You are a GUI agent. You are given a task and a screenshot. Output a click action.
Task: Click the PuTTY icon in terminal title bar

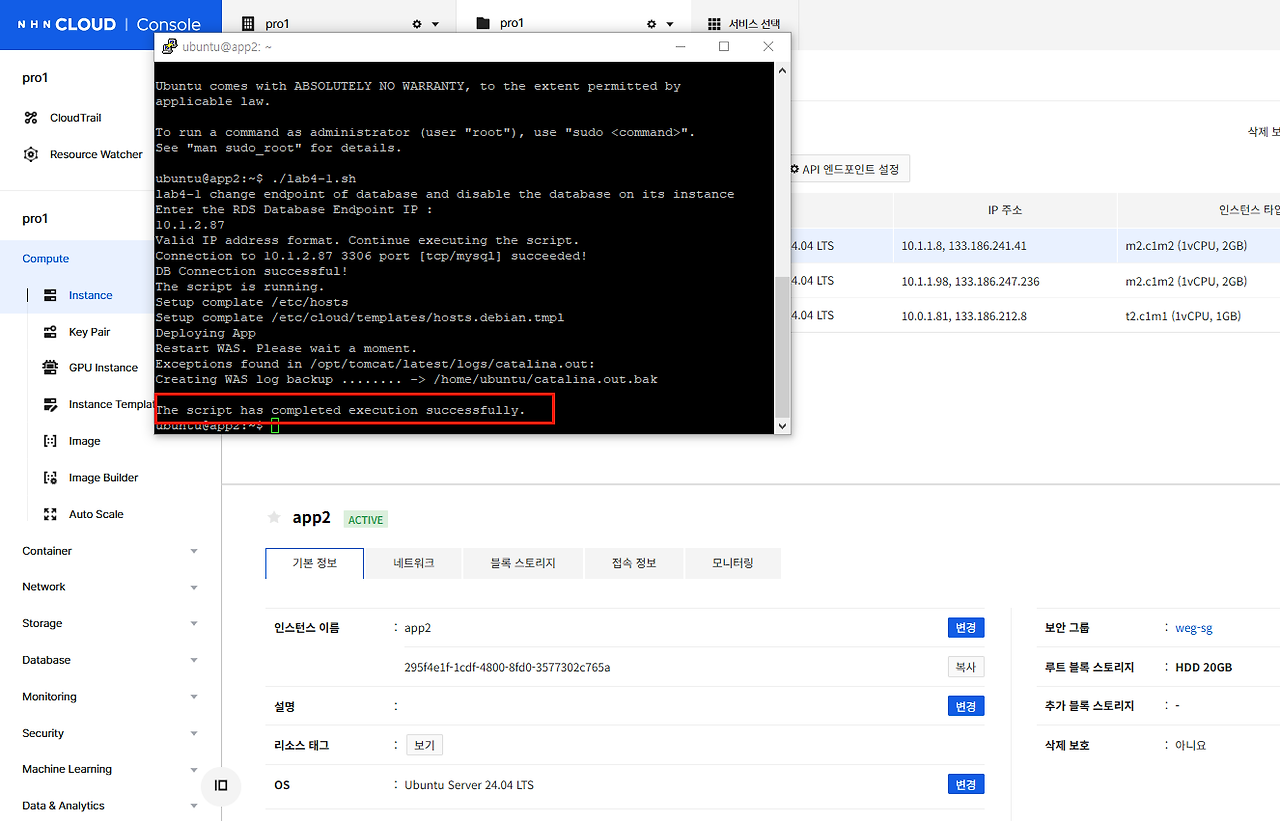click(x=169, y=46)
